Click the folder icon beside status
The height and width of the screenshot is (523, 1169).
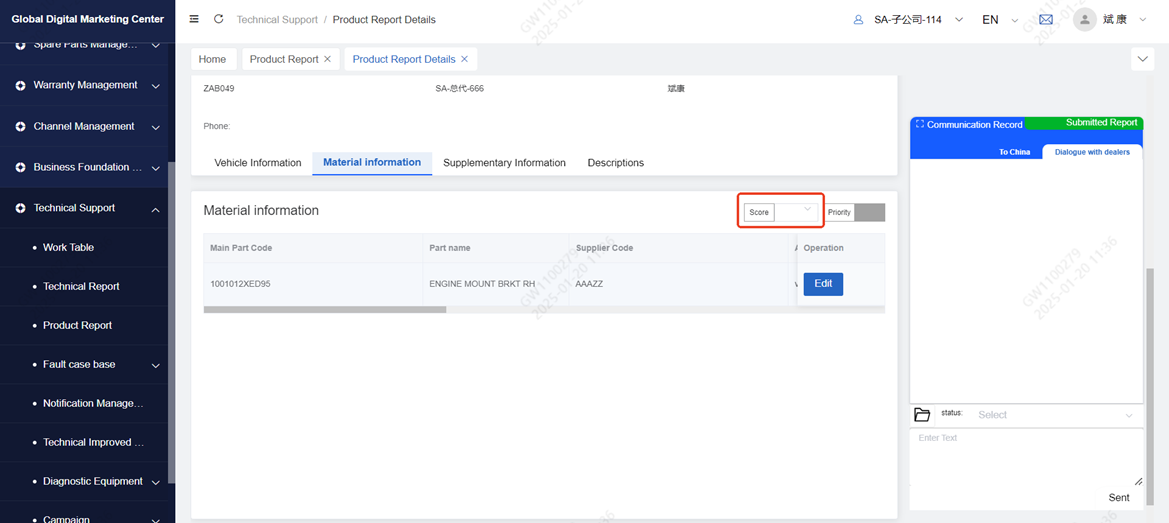[x=922, y=415]
